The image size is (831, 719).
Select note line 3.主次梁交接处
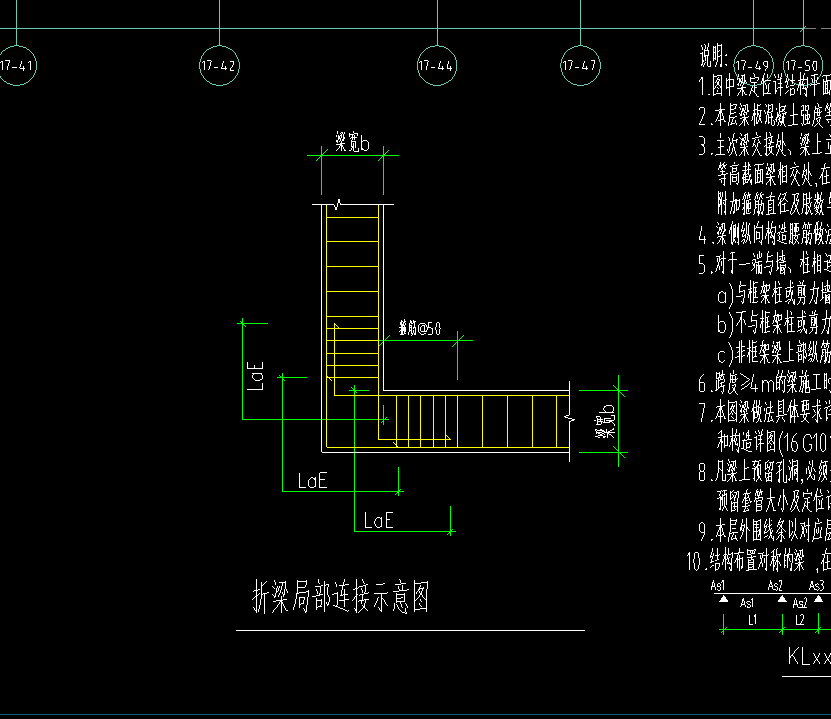[764, 145]
